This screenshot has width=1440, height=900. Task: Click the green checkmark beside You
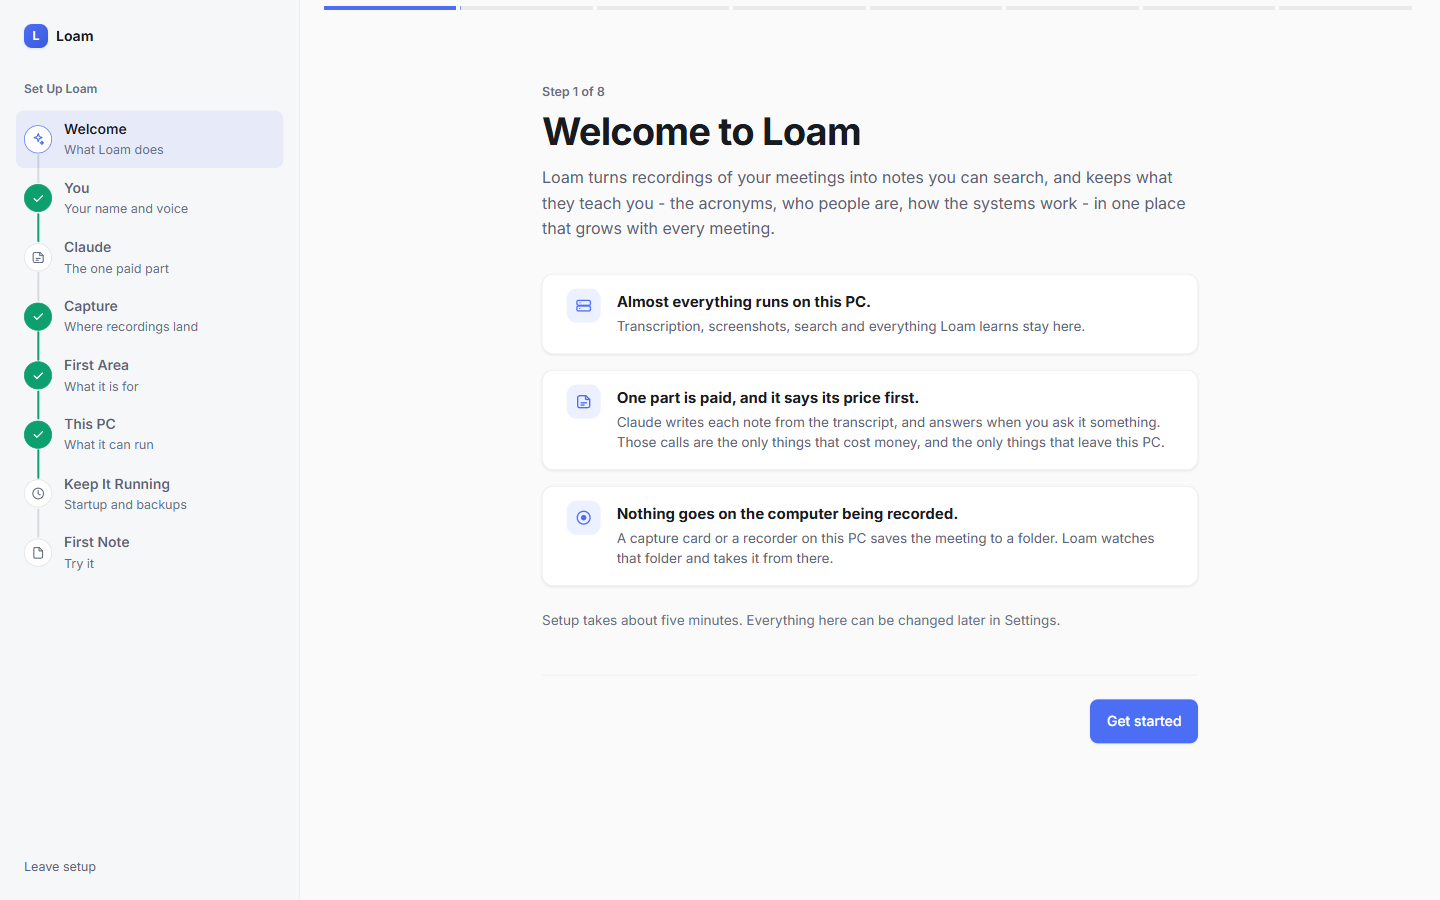pos(38,198)
